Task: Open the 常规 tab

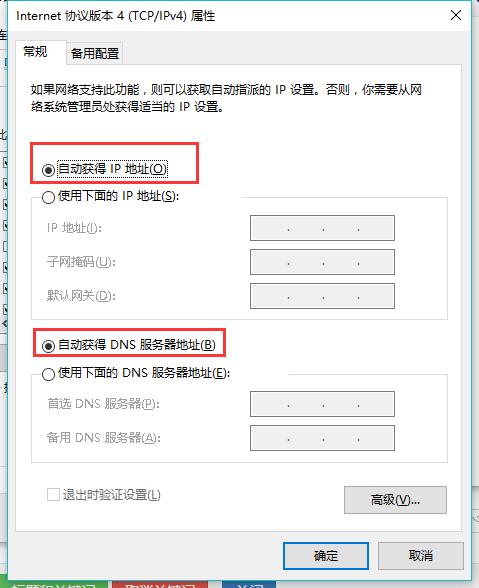Action: pos(35,51)
